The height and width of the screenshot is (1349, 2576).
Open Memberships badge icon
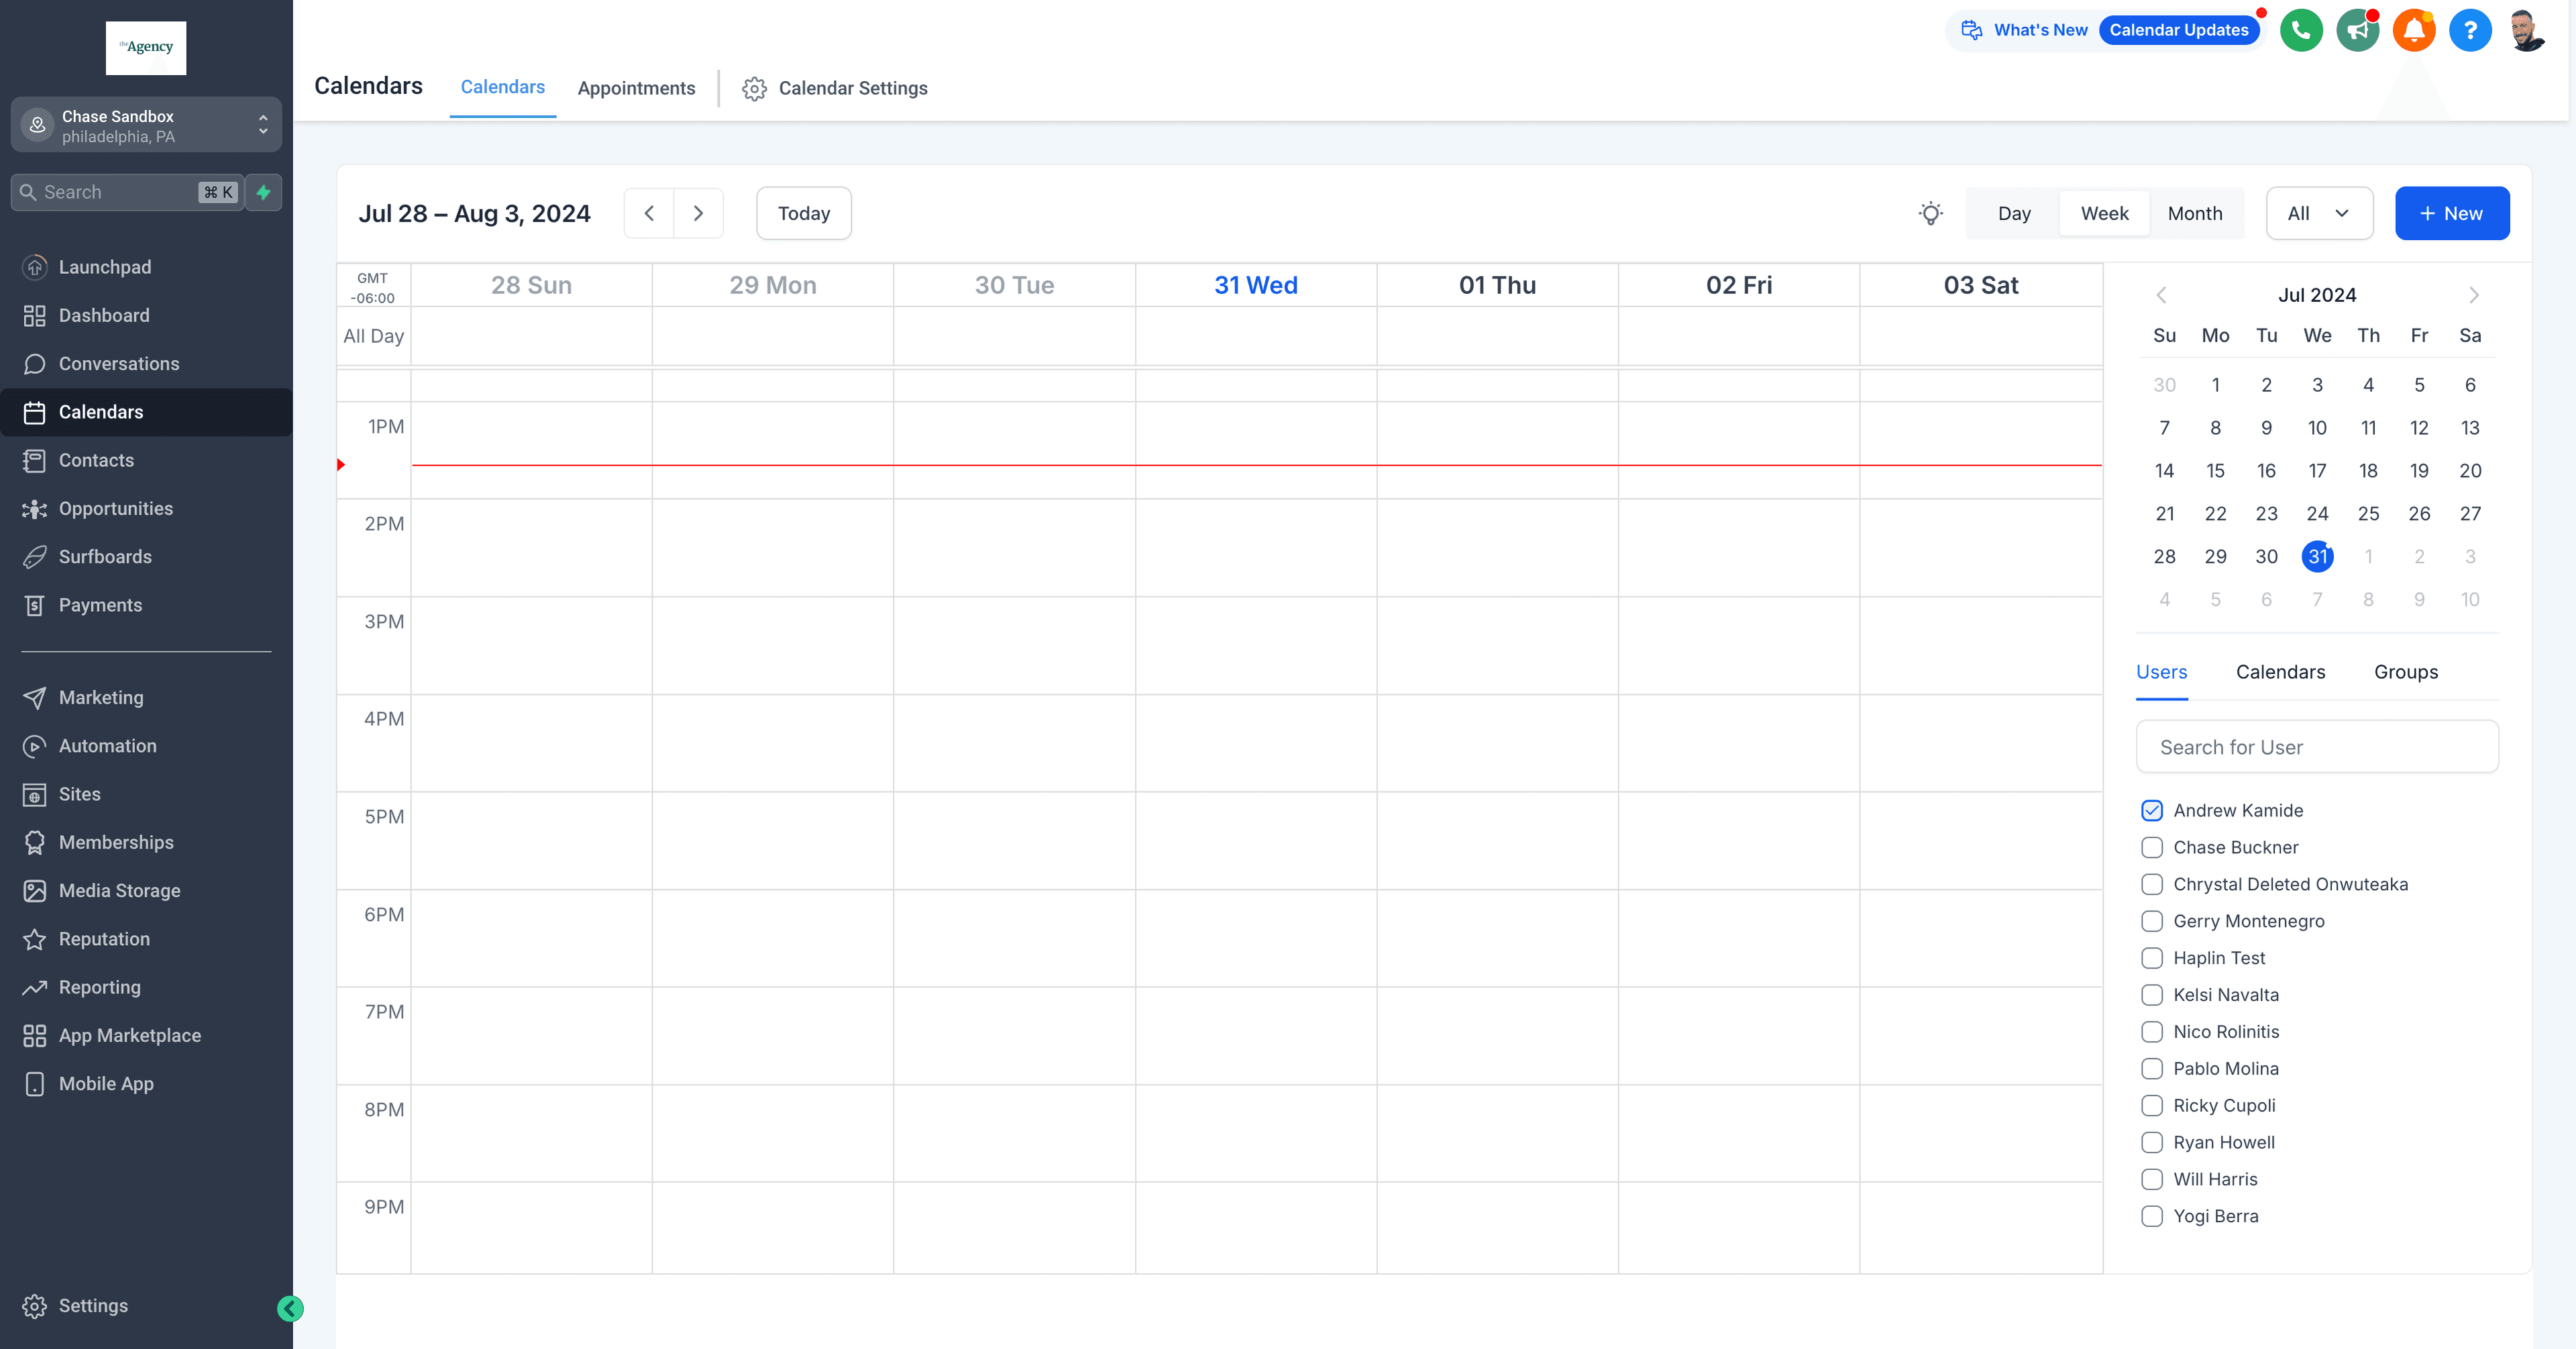pyautogui.click(x=35, y=842)
